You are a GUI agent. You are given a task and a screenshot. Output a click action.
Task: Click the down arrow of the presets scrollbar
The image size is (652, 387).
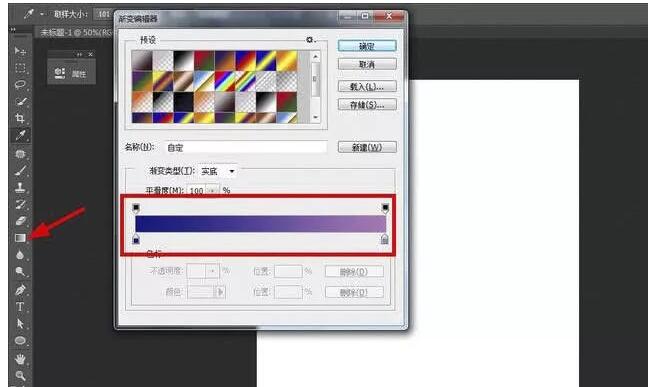316,117
